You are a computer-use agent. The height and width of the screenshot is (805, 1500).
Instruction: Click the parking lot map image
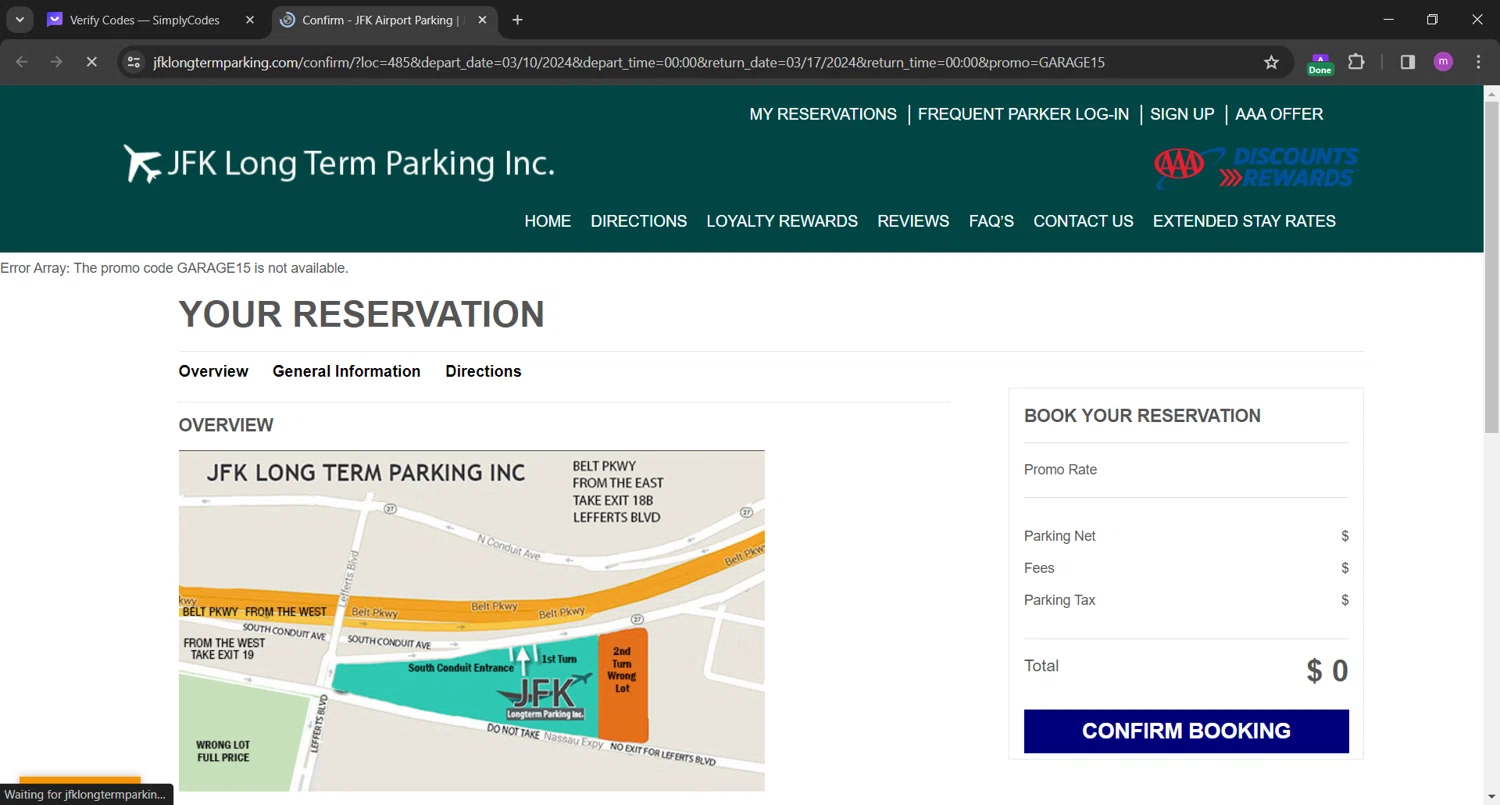(x=471, y=620)
